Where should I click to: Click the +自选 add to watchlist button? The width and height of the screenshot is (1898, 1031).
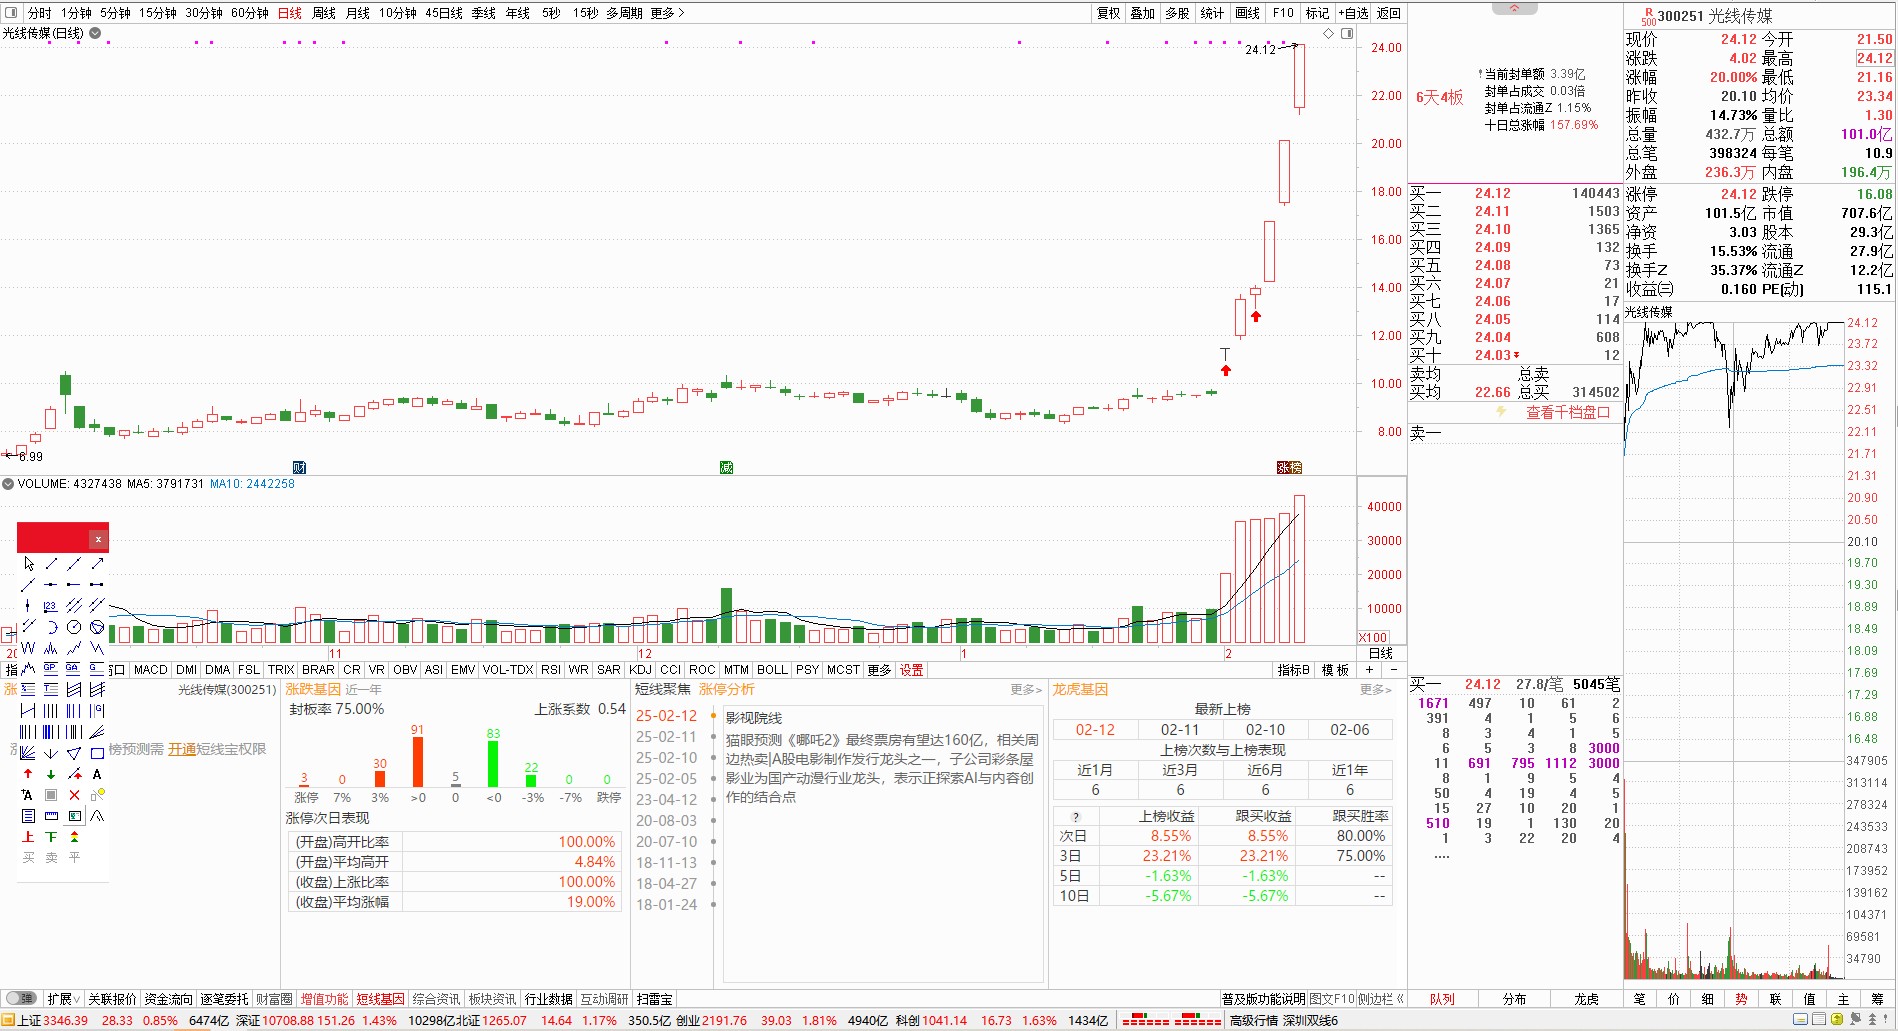coord(1353,13)
